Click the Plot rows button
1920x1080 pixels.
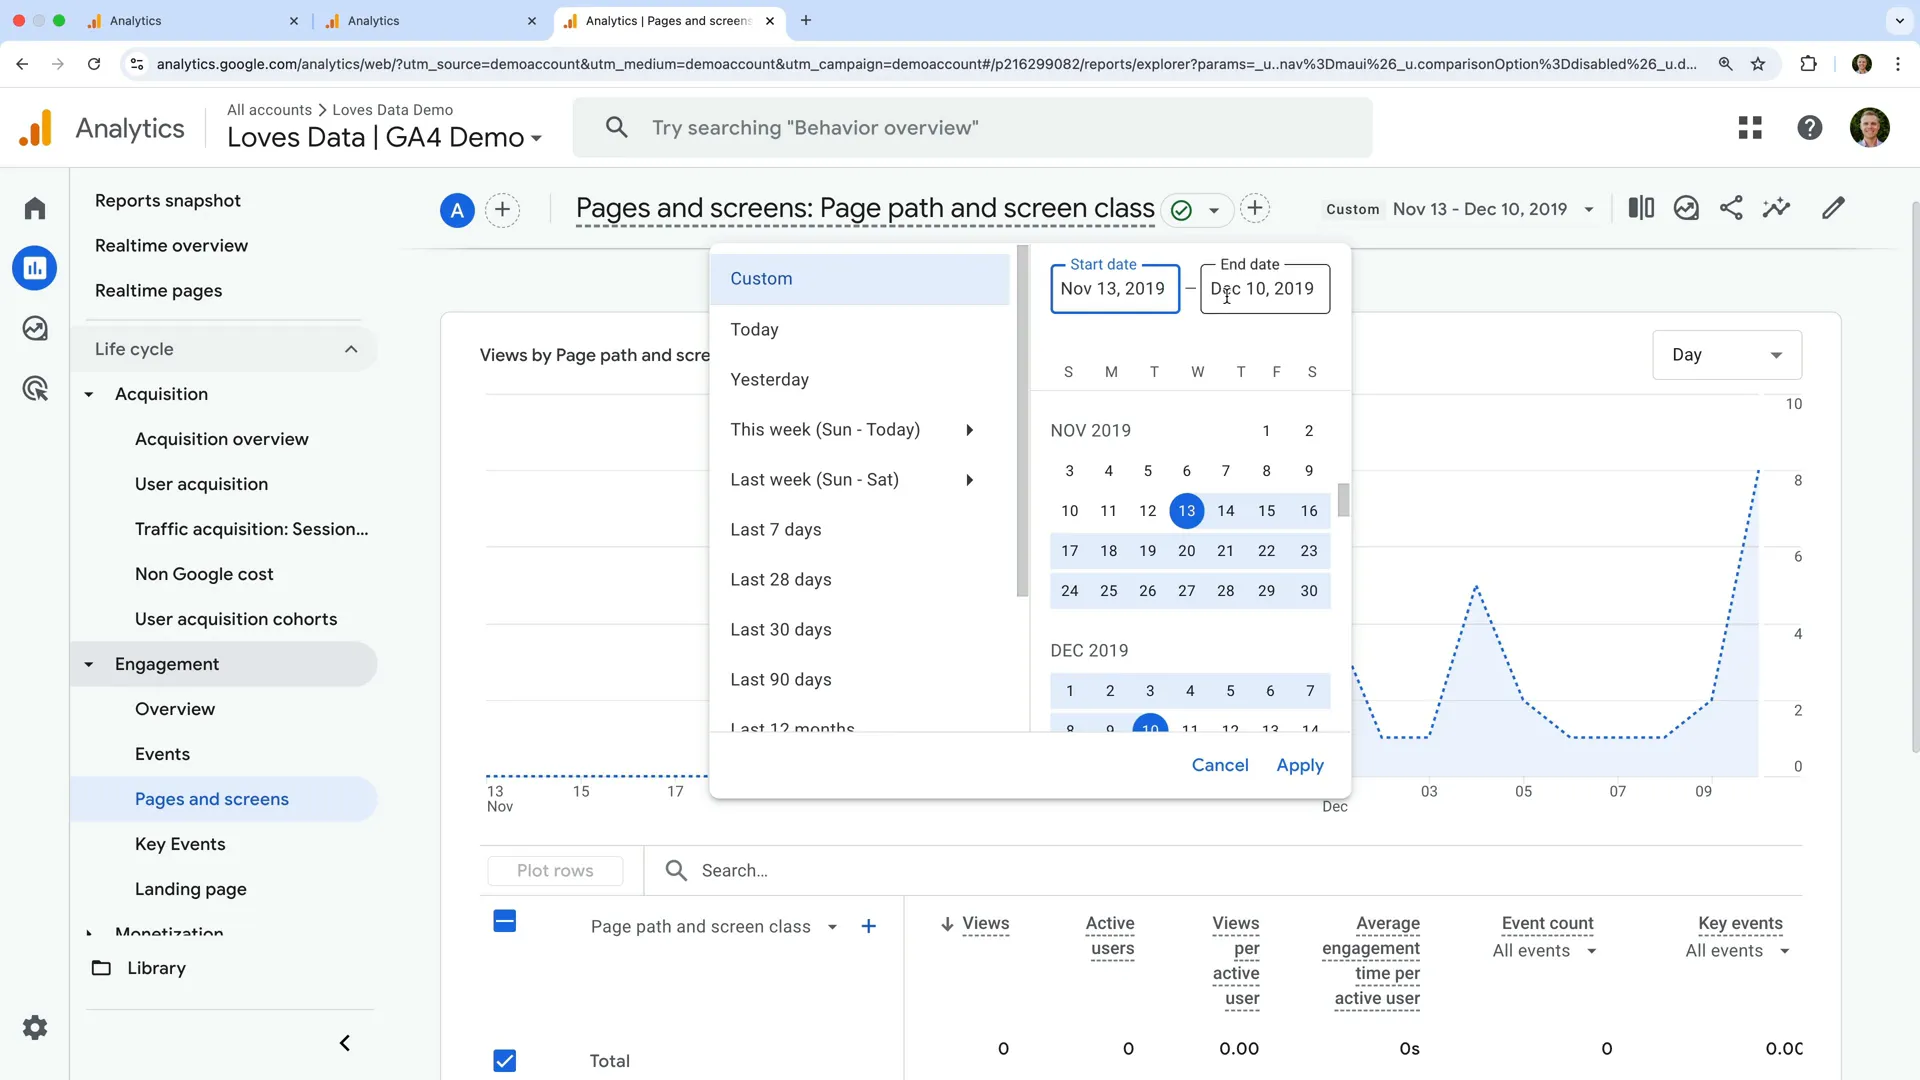(x=555, y=870)
